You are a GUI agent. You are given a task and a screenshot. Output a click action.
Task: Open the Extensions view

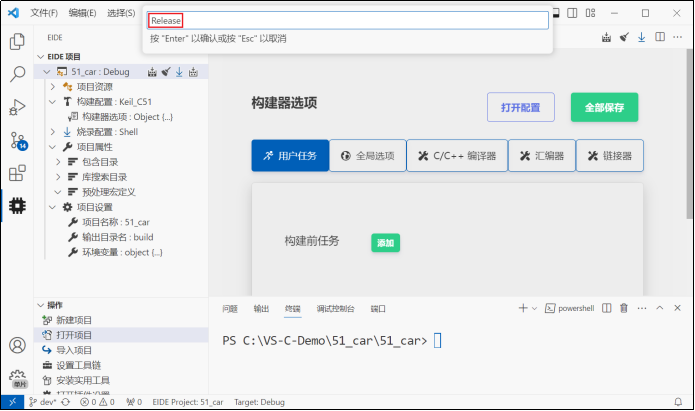click(x=17, y=173)
